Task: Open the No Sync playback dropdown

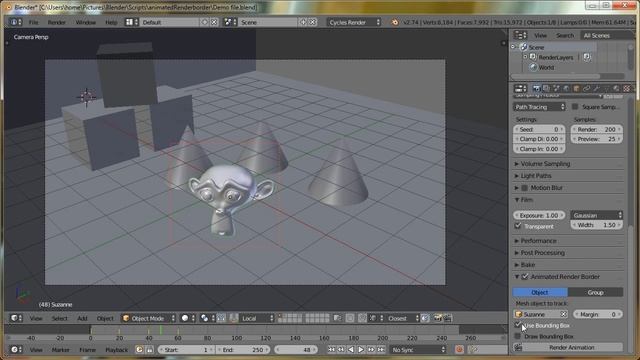Action: 418,349
